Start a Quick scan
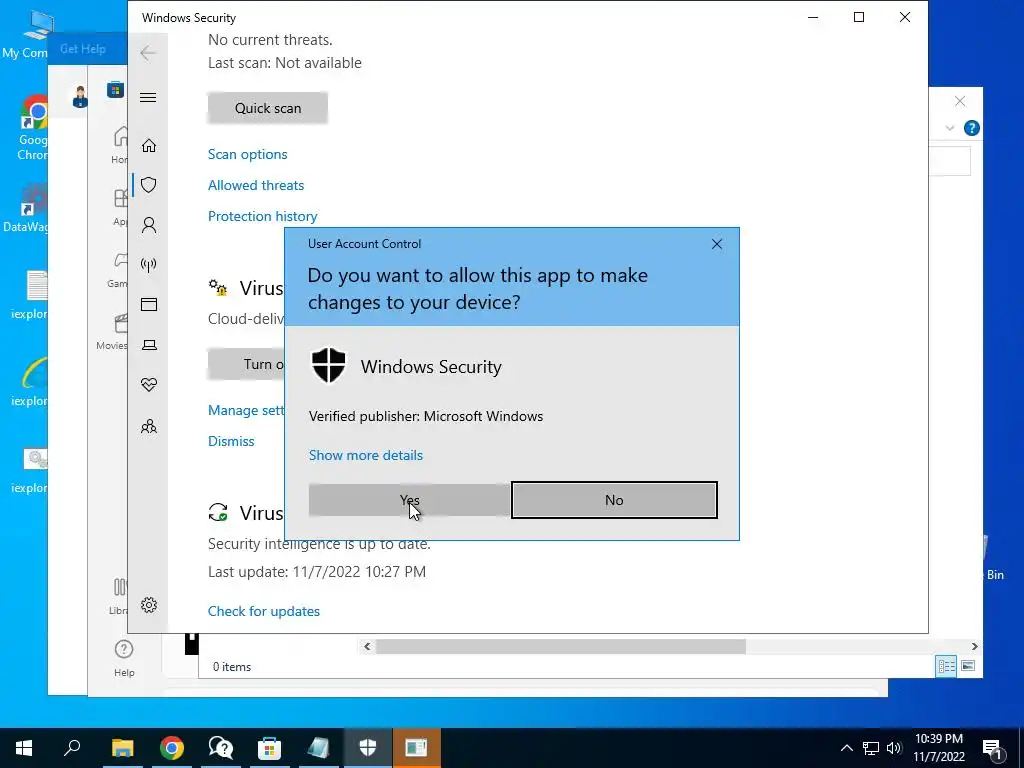This screenshot has width=1024, height=768. click(x=268, y=108)
